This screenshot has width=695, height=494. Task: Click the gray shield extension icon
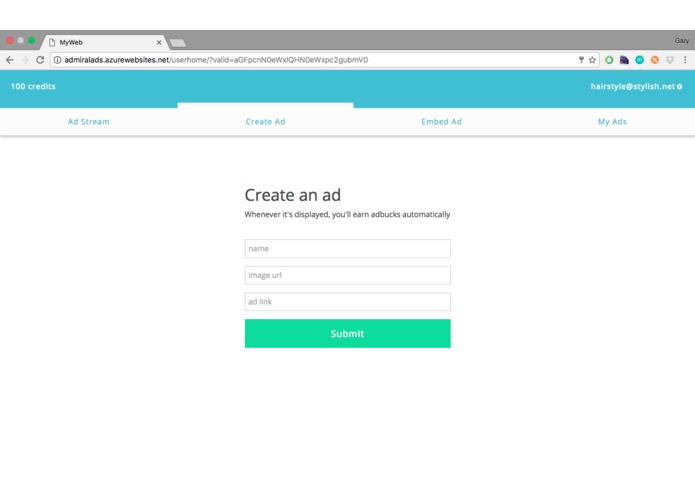[x=670, y=60]
